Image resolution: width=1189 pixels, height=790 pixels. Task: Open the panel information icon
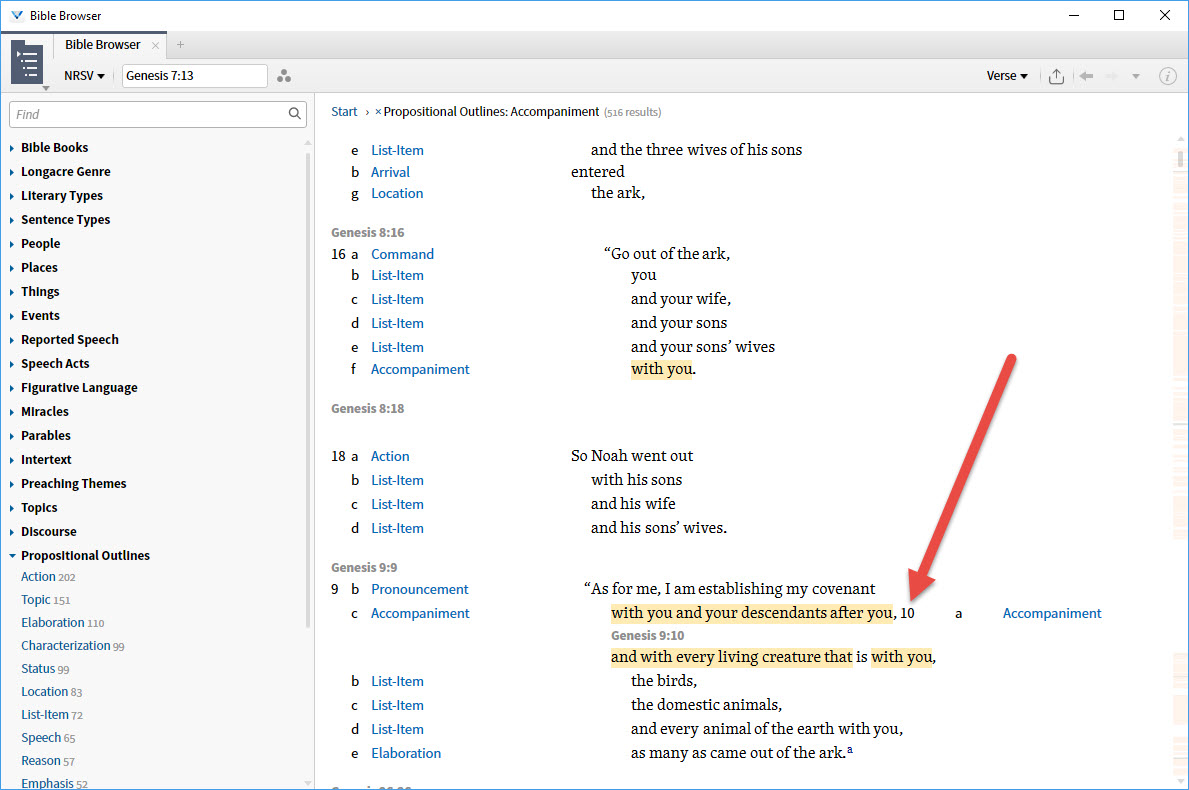(1168, 76)
